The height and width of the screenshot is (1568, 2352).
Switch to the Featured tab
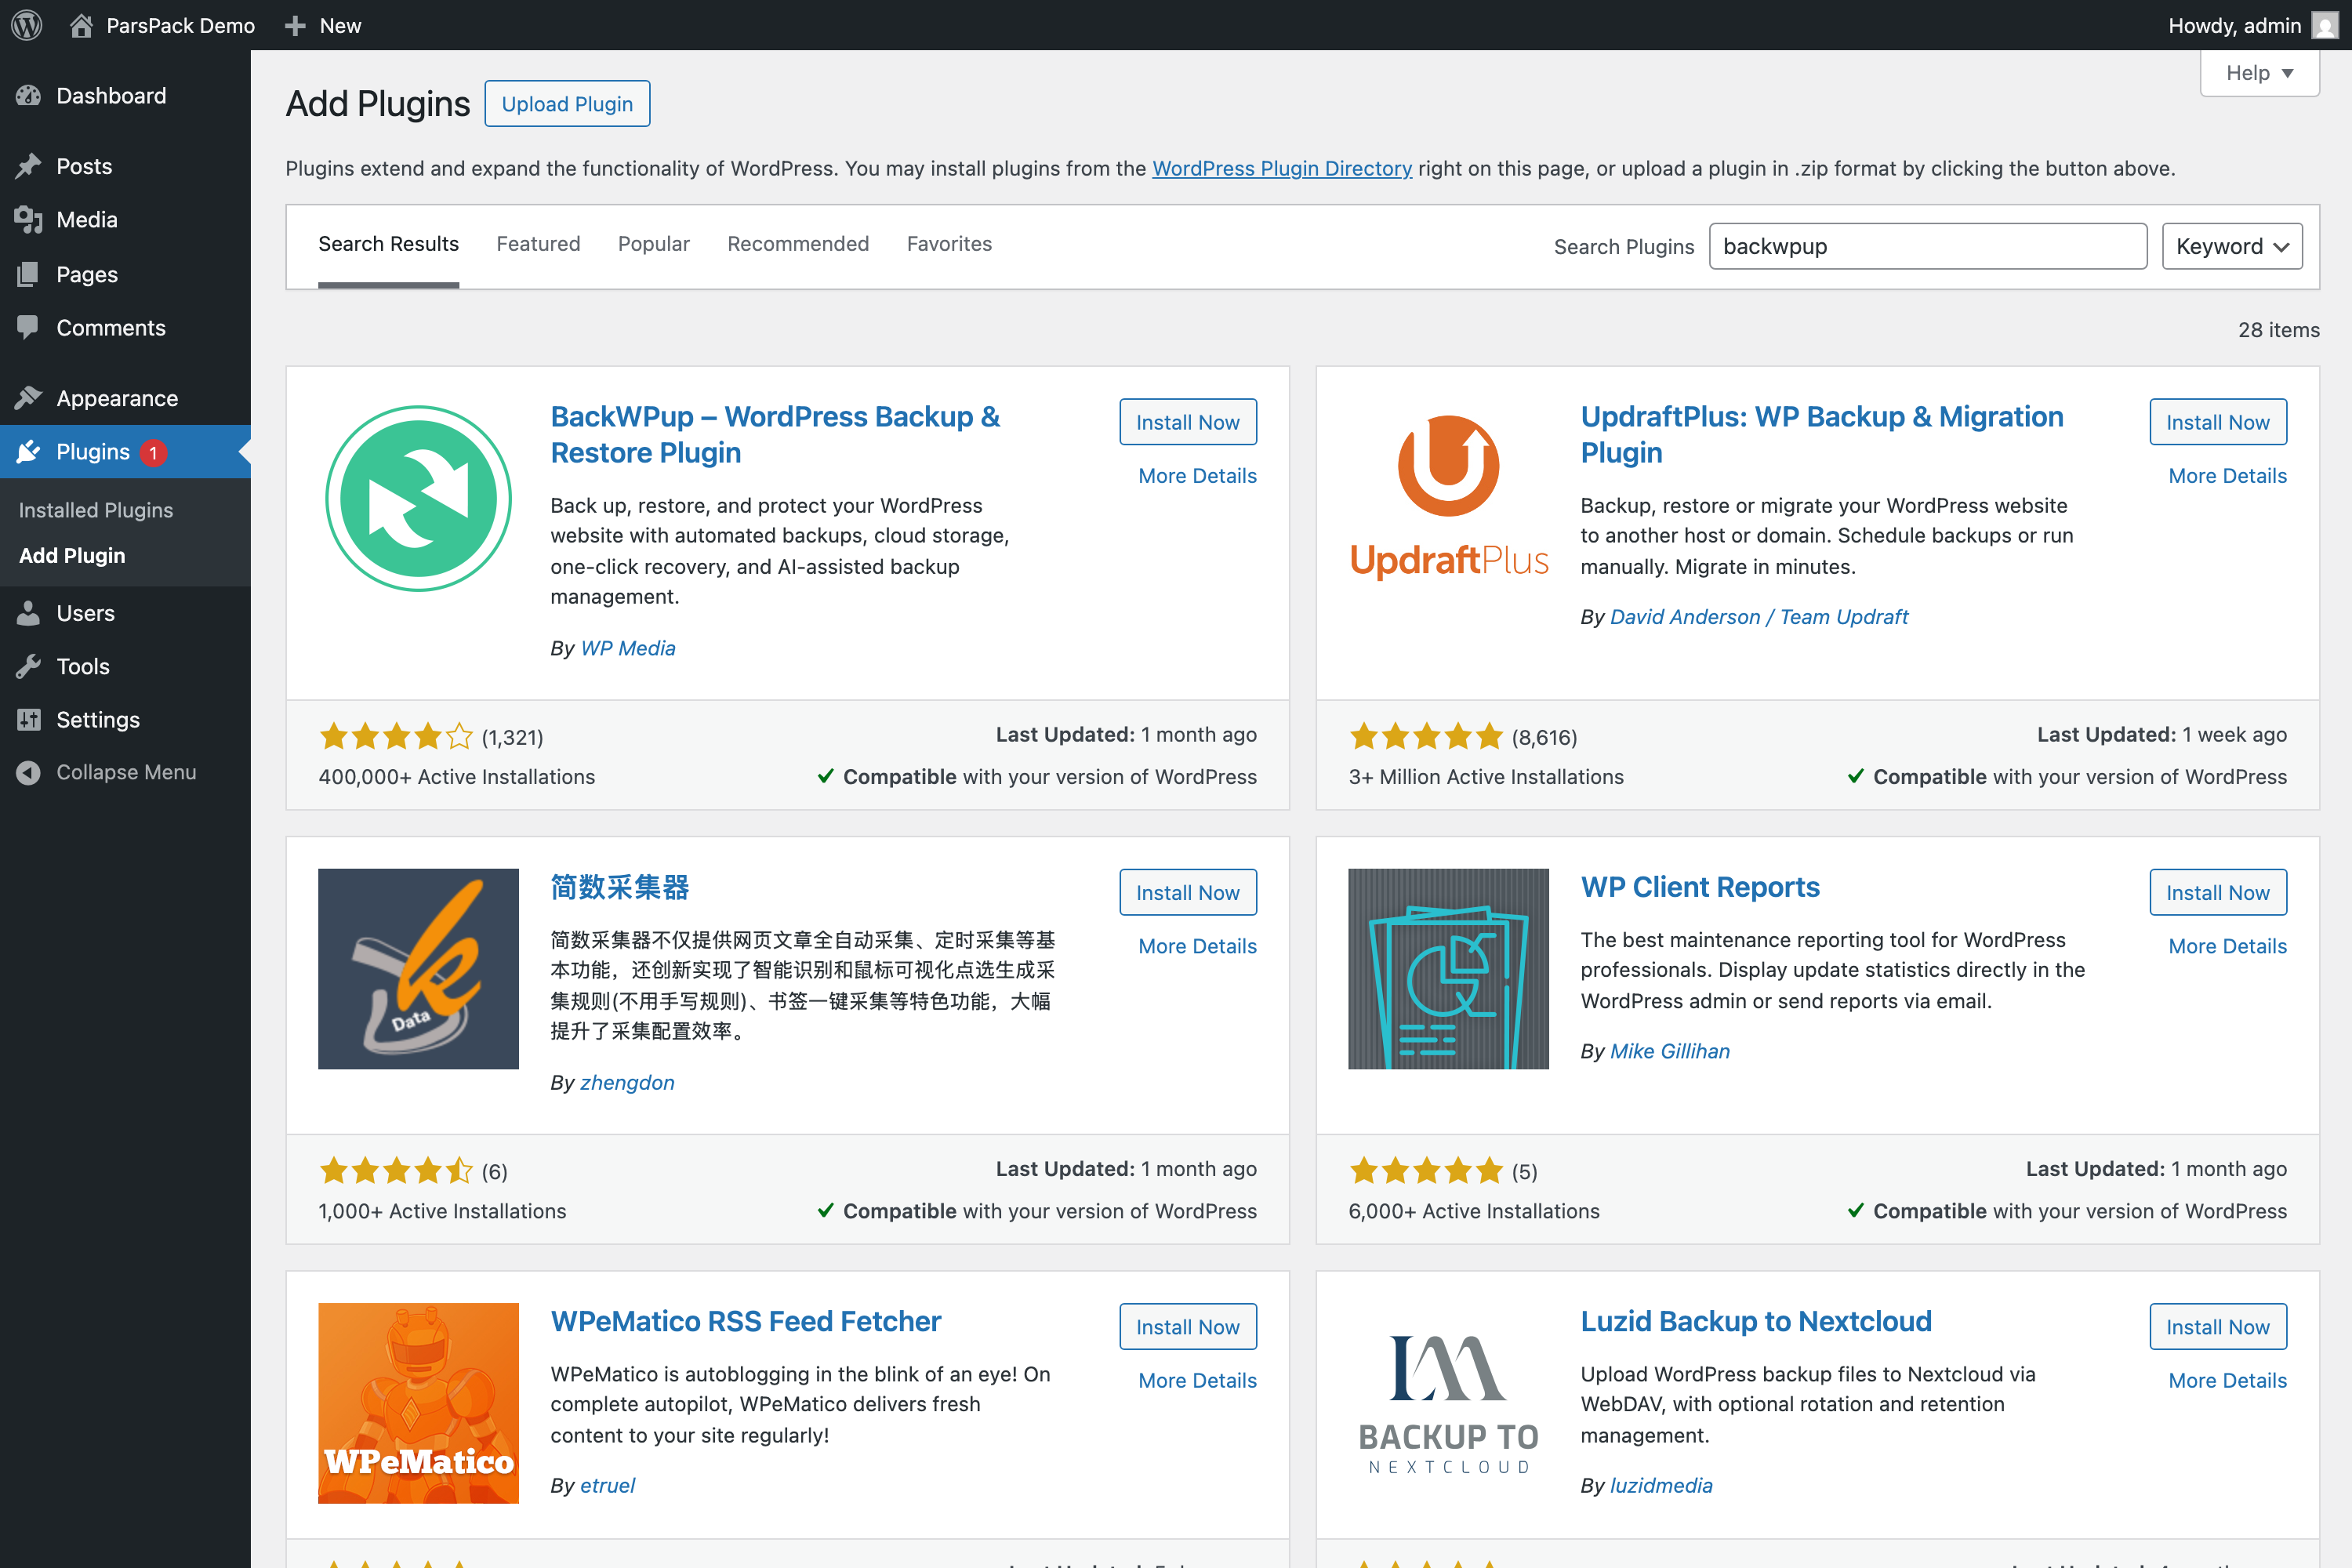point(538,244)
